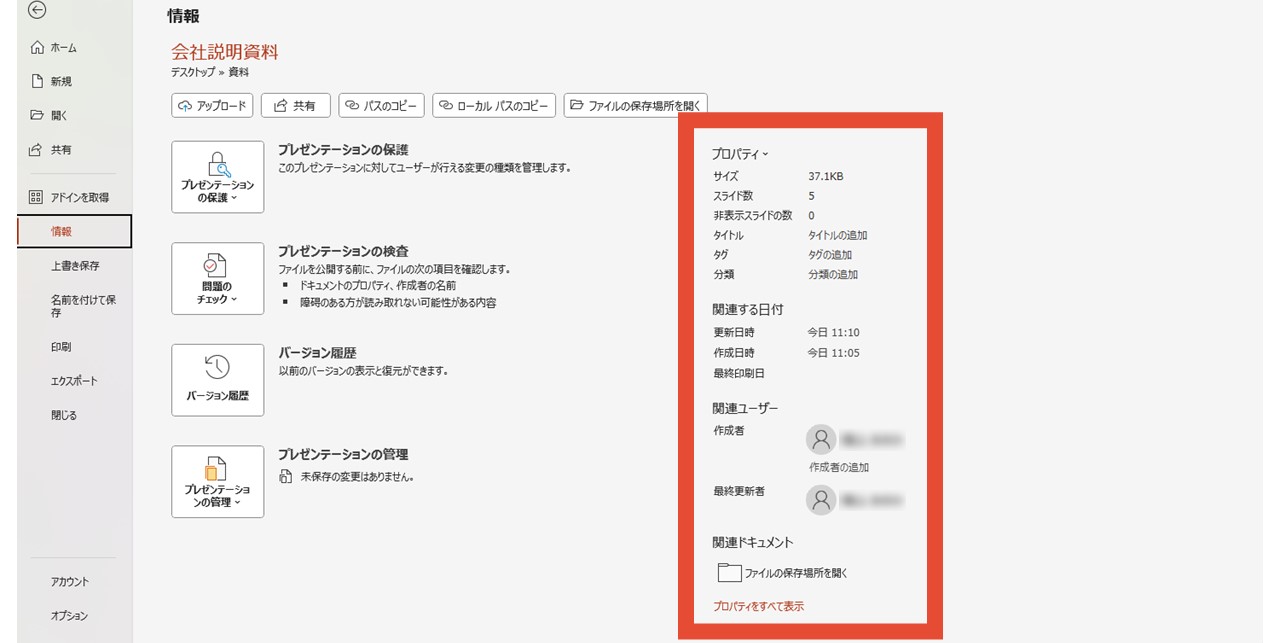Open the 問題のチェック dropdown button
This screenshot has width=1280, height=643.
click(x=218, y=278)
